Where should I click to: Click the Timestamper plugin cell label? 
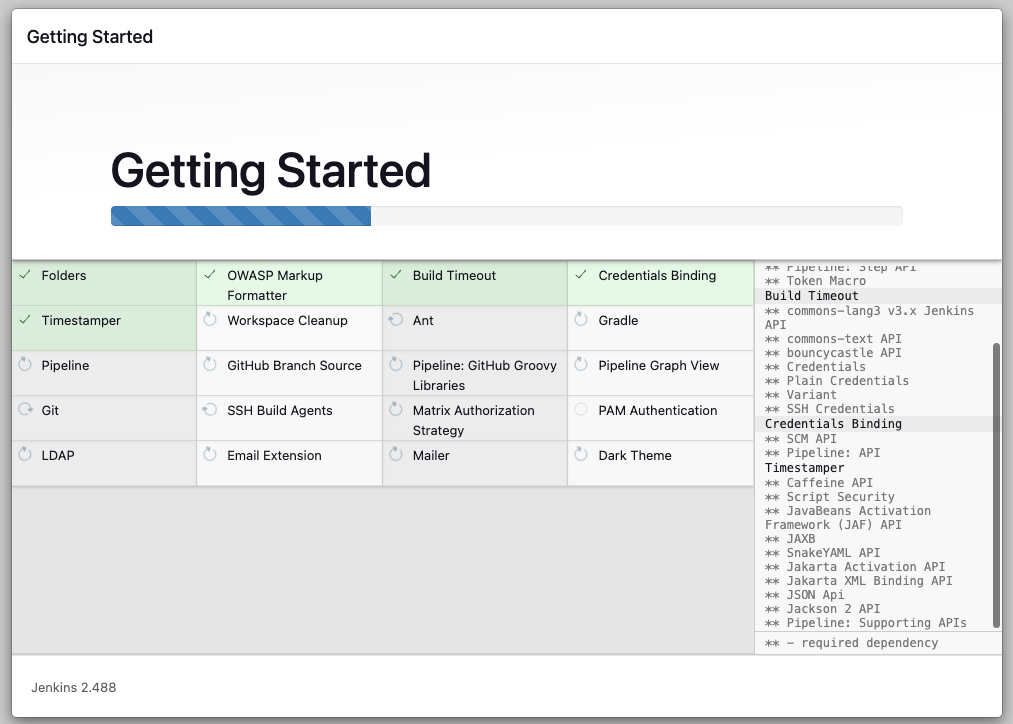click(81, 320)
